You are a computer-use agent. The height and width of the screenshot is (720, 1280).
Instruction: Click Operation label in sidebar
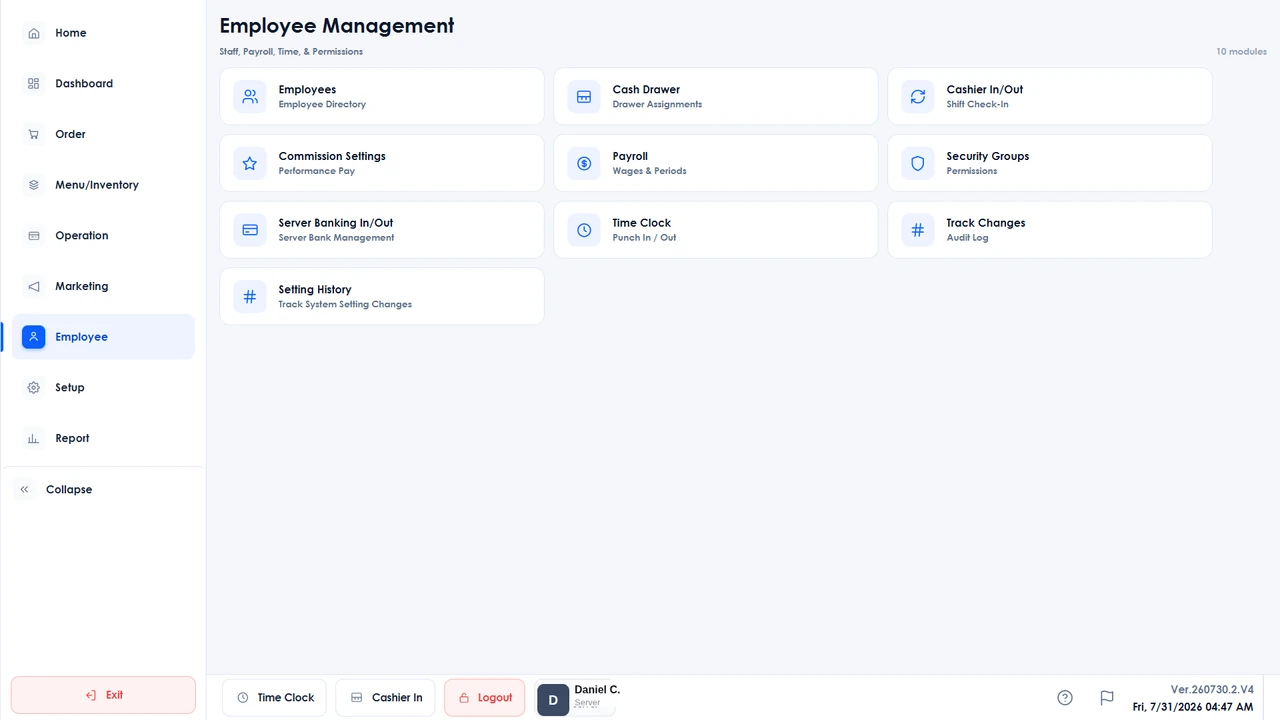(82, 236)
